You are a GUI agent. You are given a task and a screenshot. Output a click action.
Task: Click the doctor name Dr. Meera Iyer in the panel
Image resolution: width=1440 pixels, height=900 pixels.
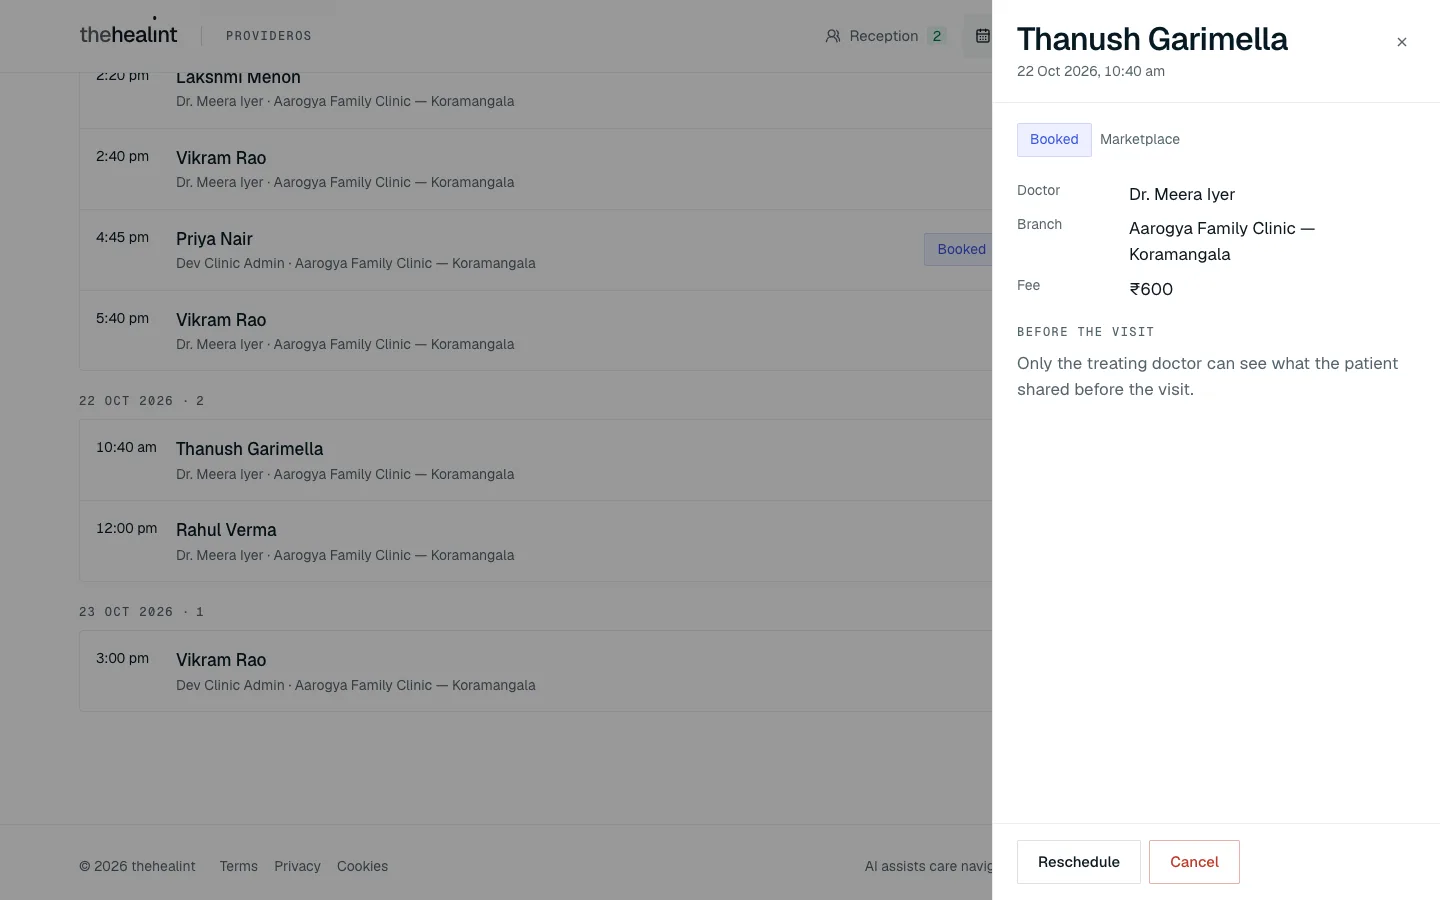click(1181, 194)
